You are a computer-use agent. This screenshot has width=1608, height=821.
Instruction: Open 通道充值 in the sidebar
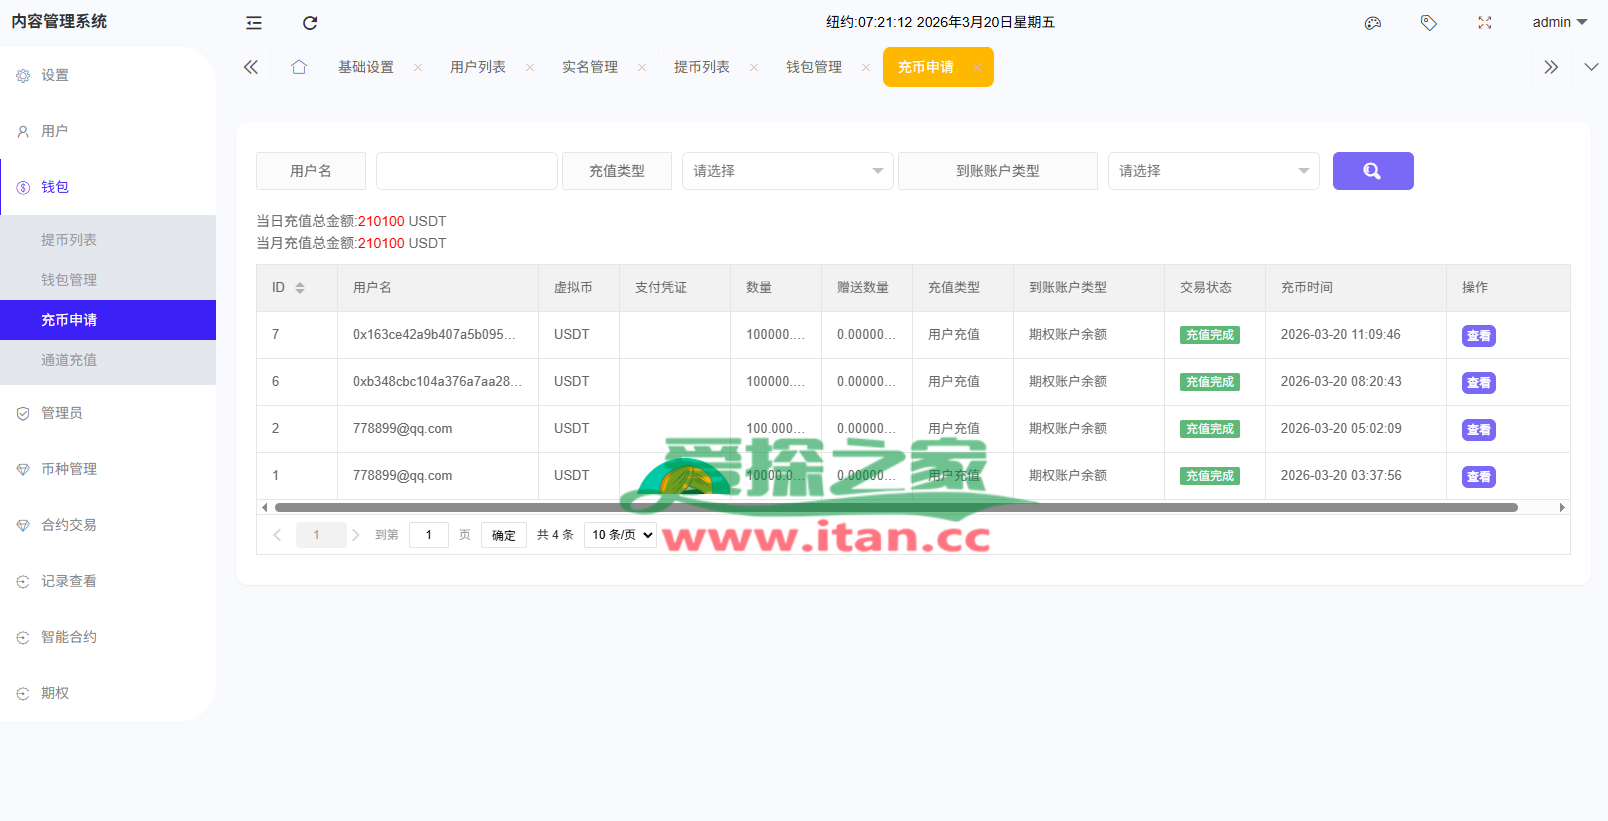[69, 360]
